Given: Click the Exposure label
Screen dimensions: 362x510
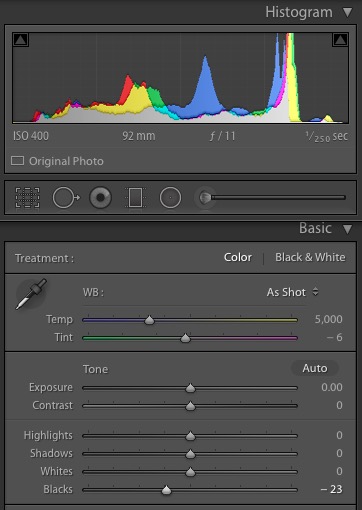Looking at the screenshot, I should [51, 387].
